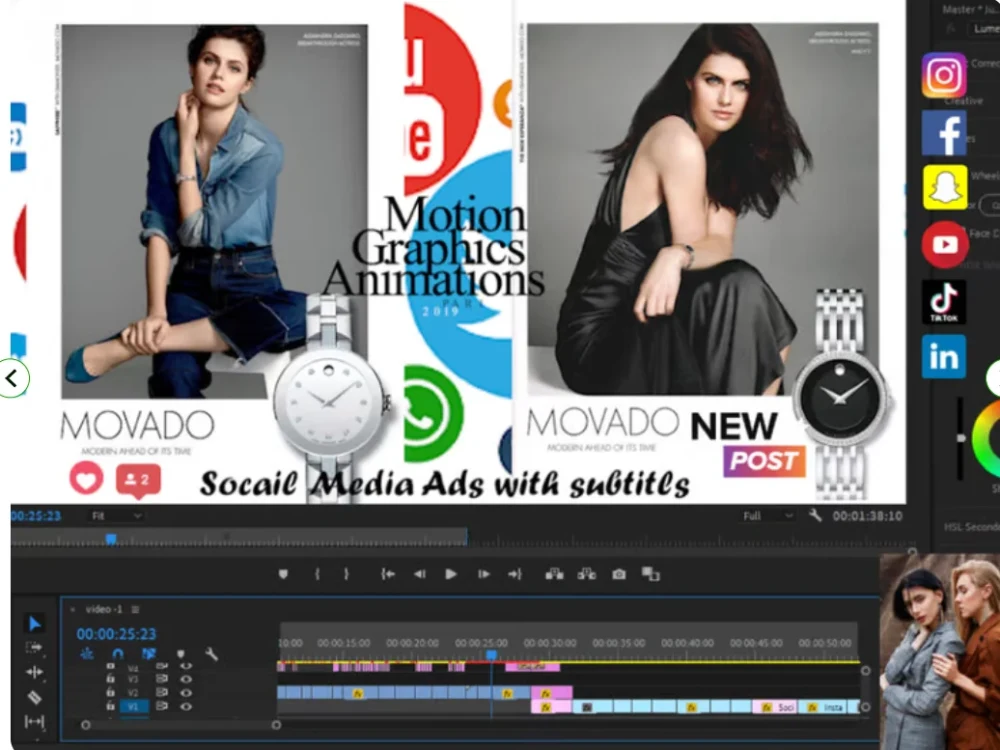This screenshot has height=750, width=1000.
Task: Toggle visibility eye of track V2
Action: pyautogui.click(x=186, y=693)
